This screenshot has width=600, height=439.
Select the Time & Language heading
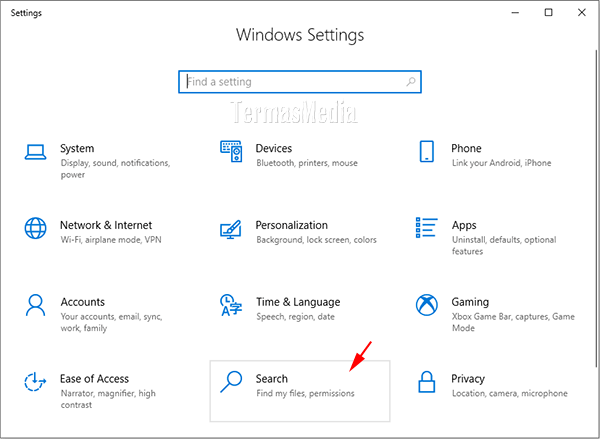pos(298,302)
